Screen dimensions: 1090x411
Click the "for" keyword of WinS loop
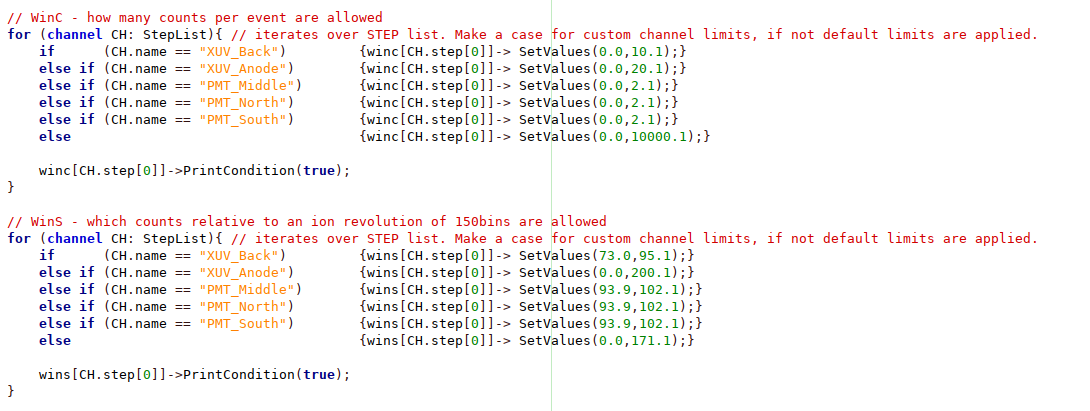pos(19,238)
